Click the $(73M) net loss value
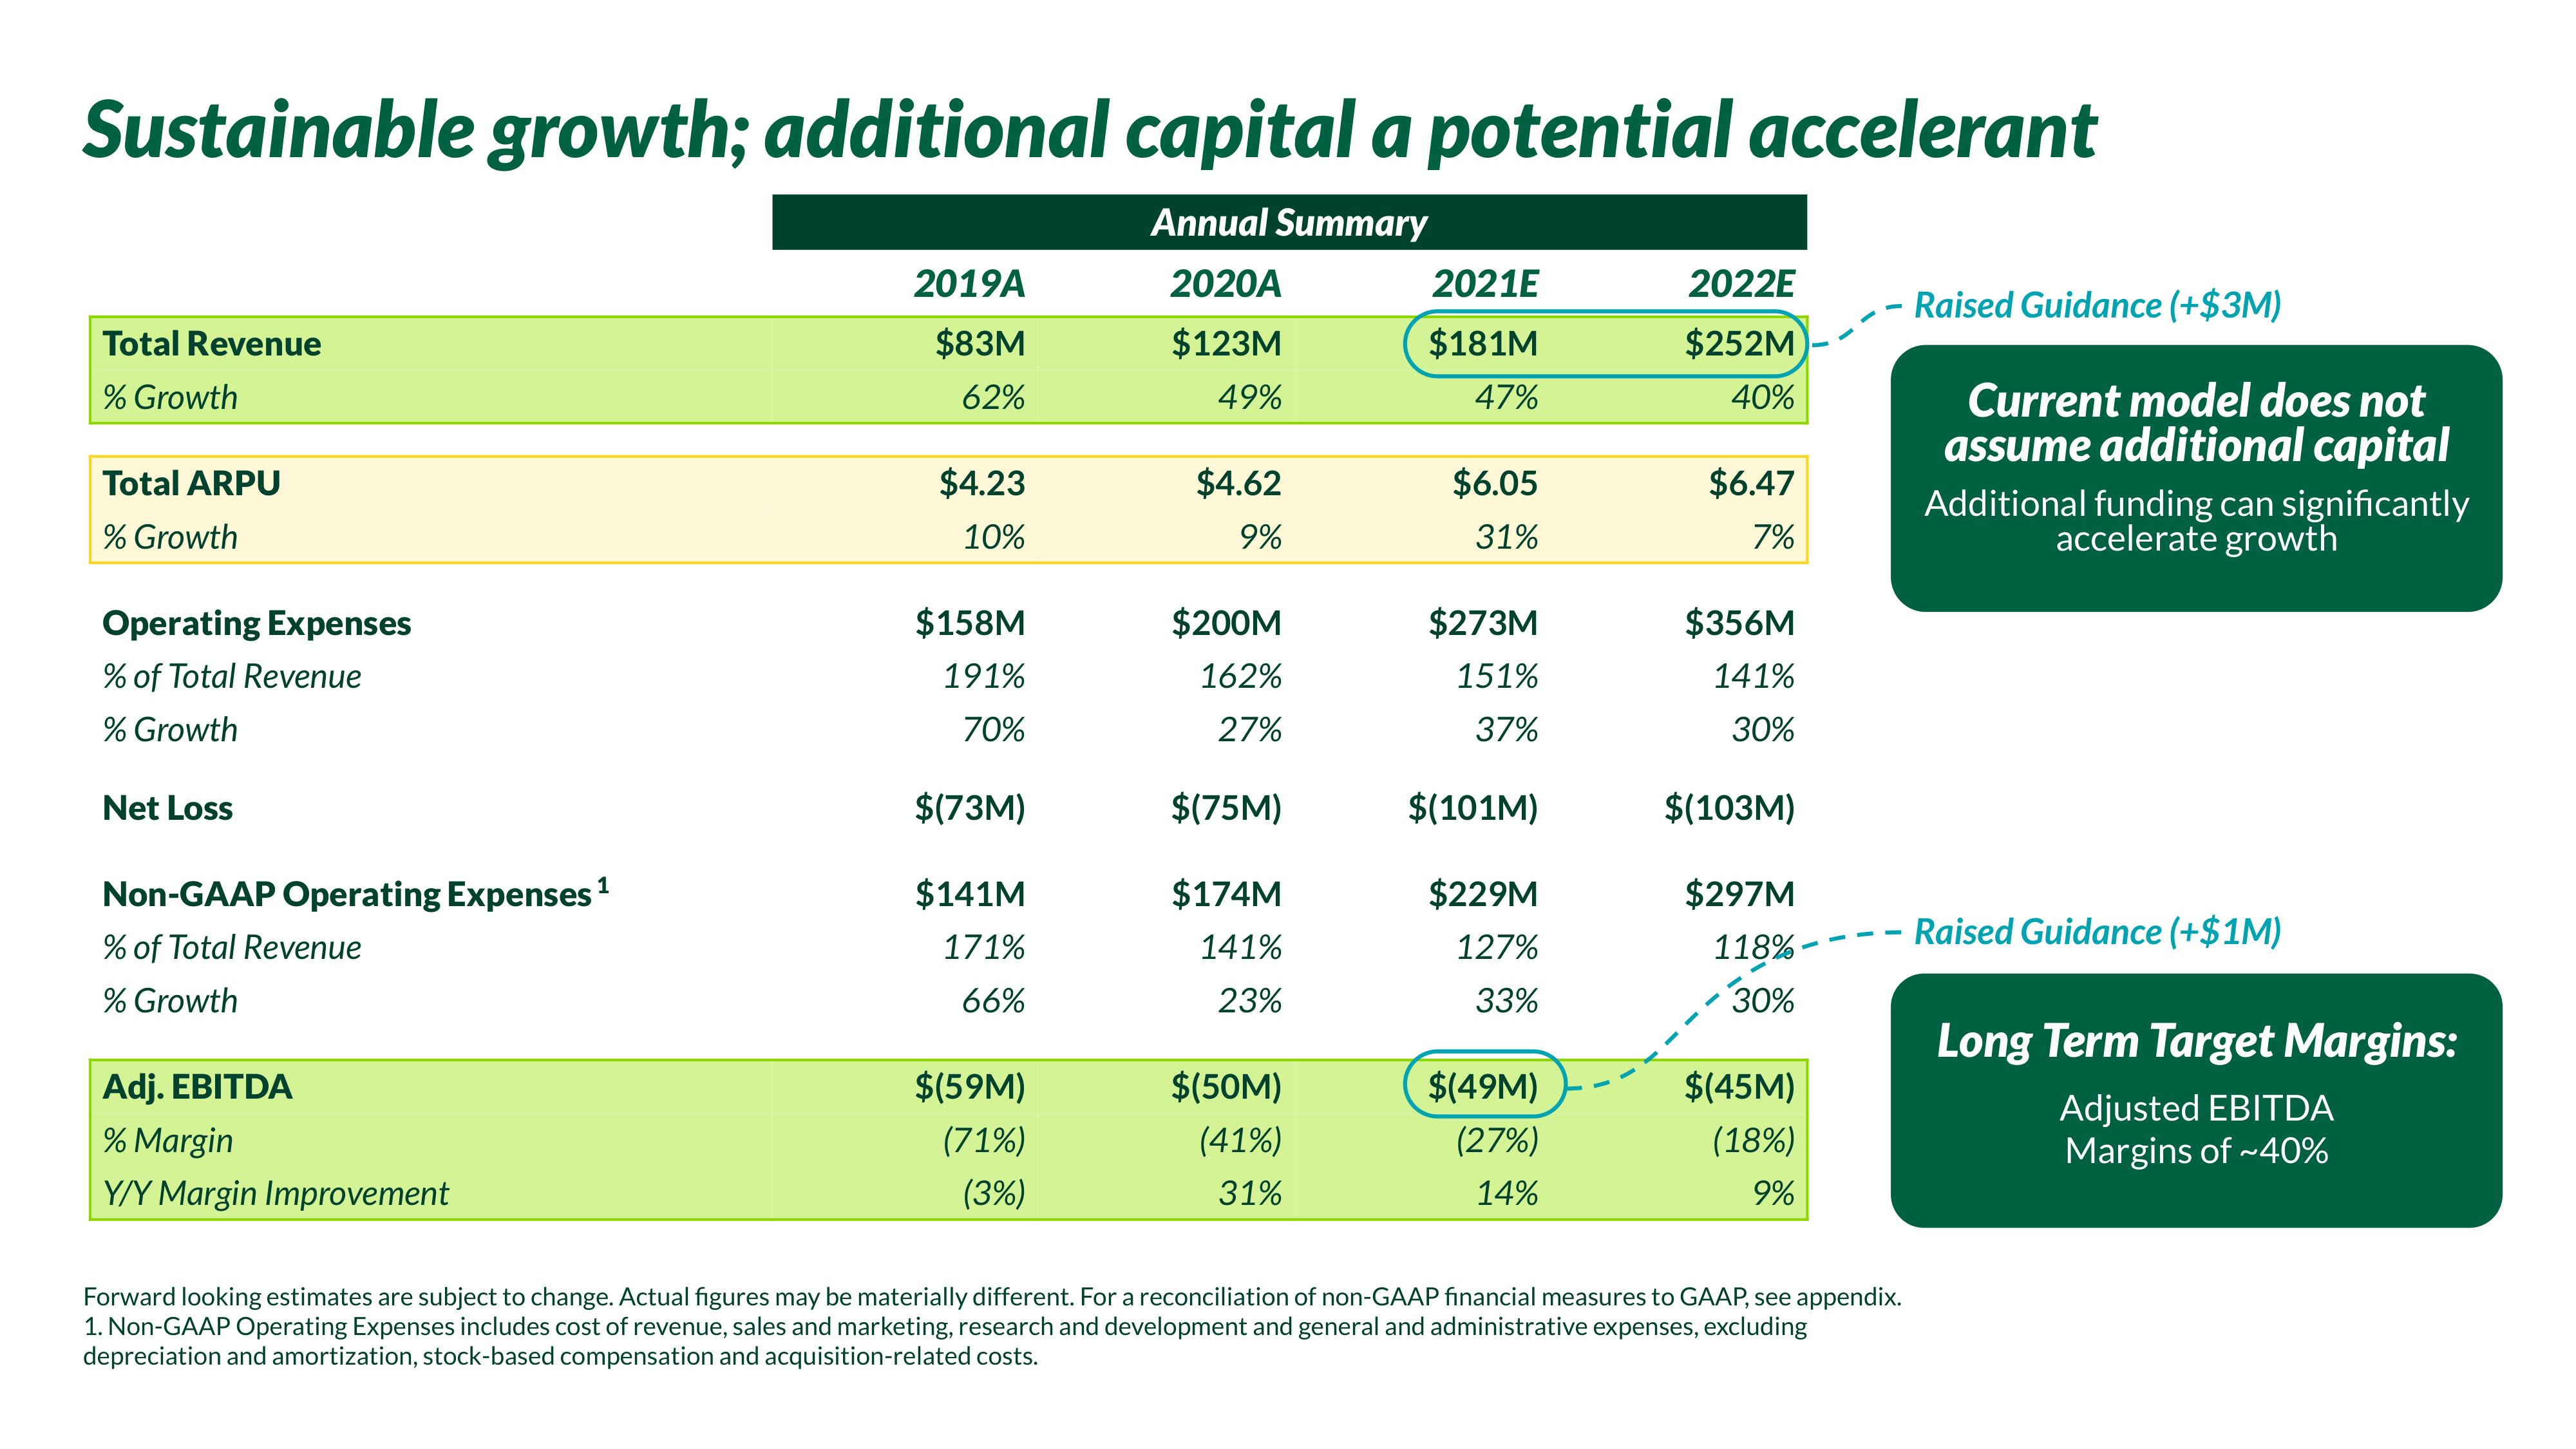Screen dimensions: 2576x1449 point(970,808)
